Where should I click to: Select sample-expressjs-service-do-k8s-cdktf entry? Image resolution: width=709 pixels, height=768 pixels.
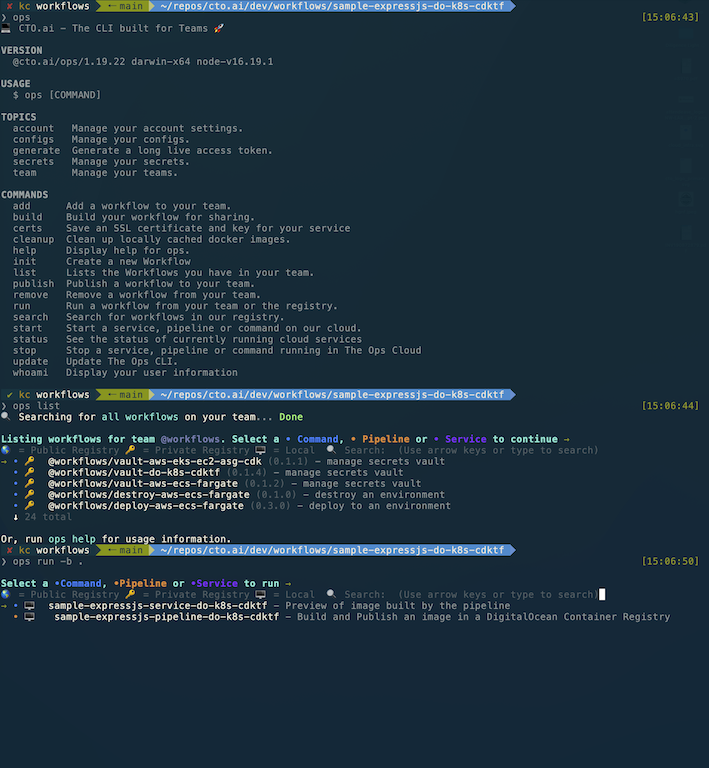coord(256,606)
